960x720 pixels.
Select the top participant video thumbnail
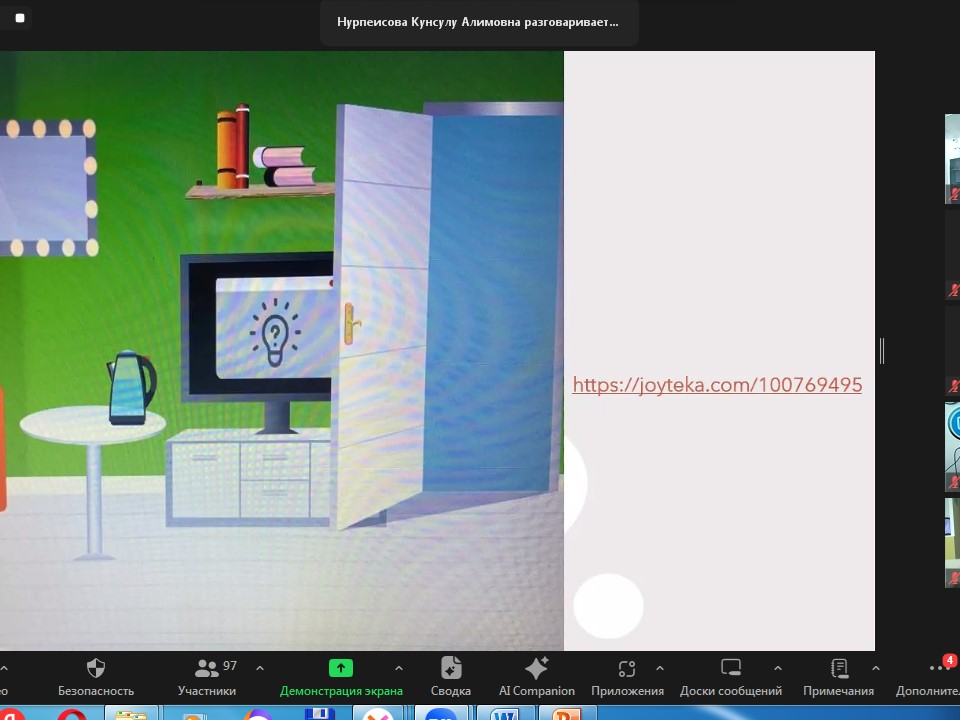pos(952,160)
